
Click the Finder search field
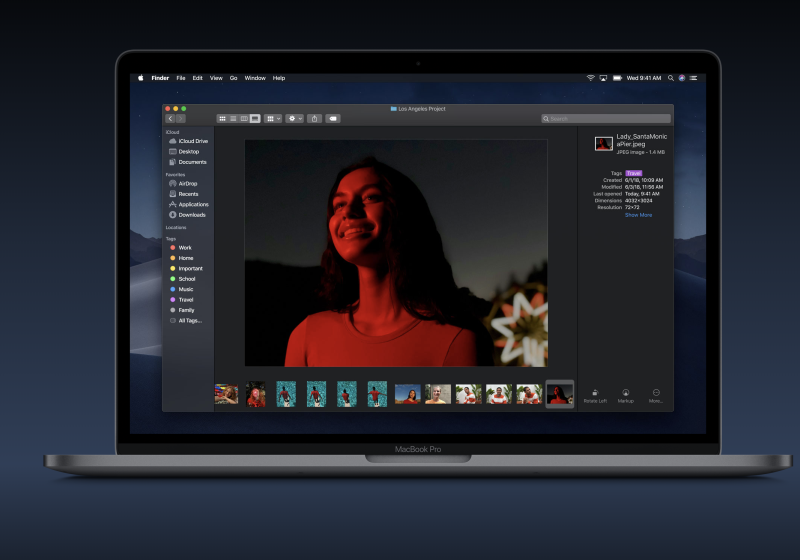[x=605, y=118]
